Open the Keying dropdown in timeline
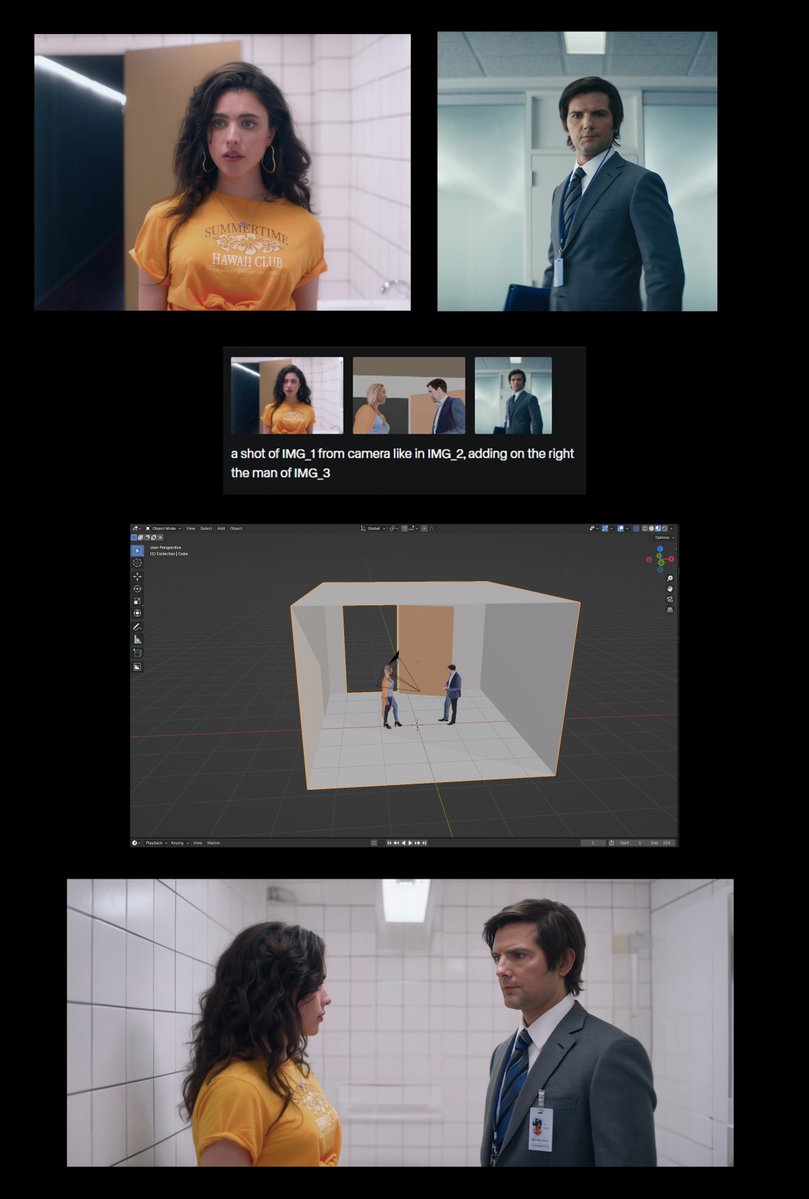This screenshot has width=809, height=1199. [178, 843]
